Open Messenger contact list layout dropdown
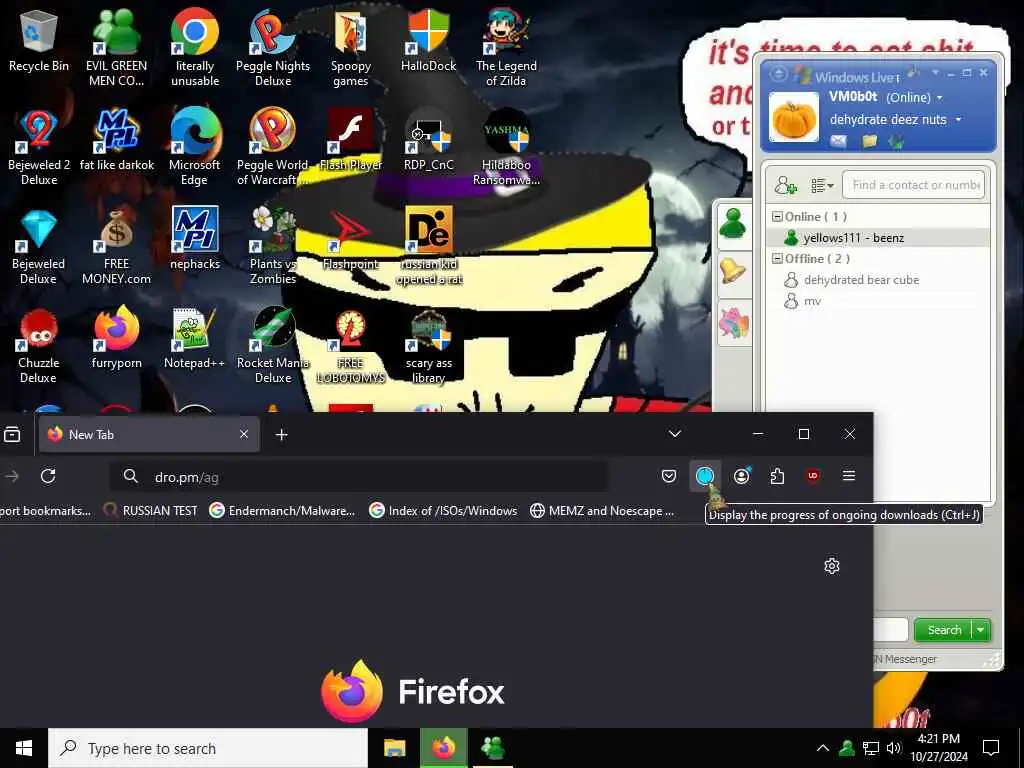Image resolution: width=1024 pixels, height=768 pixels. point(822,185)
